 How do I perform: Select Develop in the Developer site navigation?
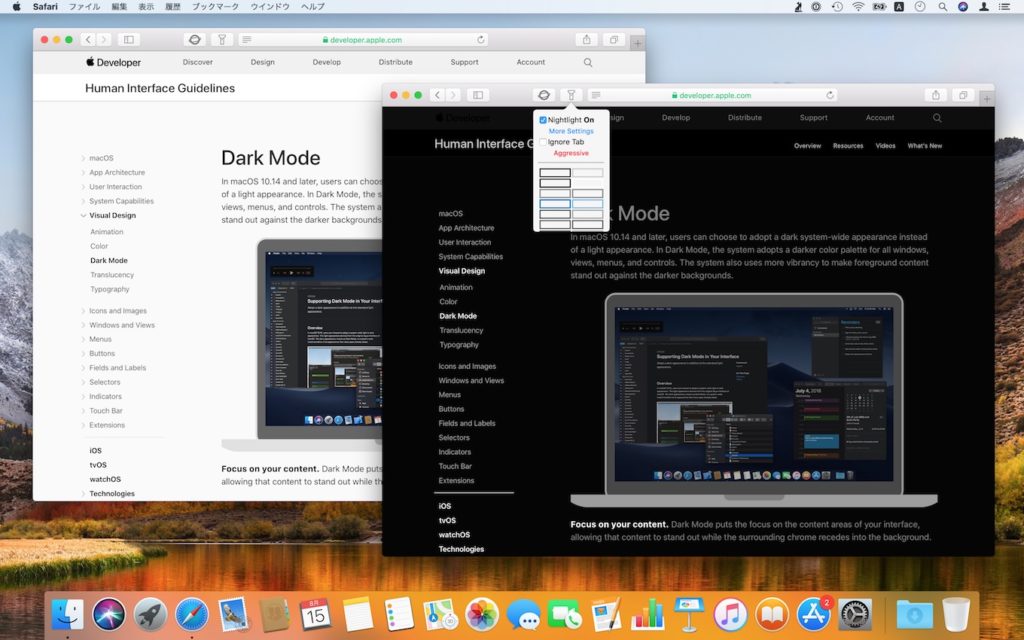coord(676,117)
